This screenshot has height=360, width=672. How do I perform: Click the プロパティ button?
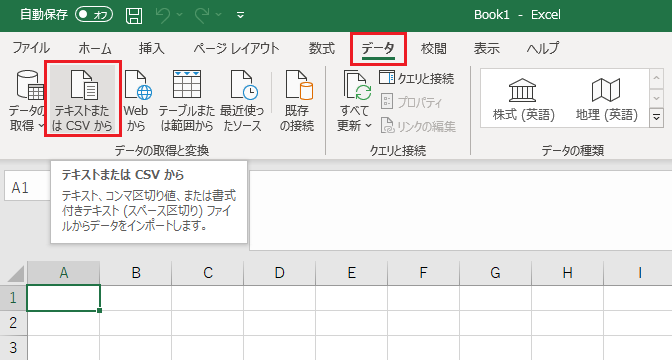(x=411, y=102)
